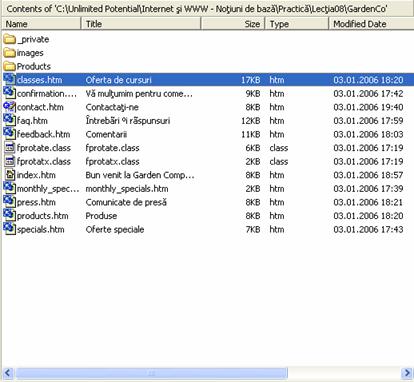Viewport: 414px width, 382px height.
Task: Click the title 'Comunicate de presă'
Action: (x=126, y=203)
